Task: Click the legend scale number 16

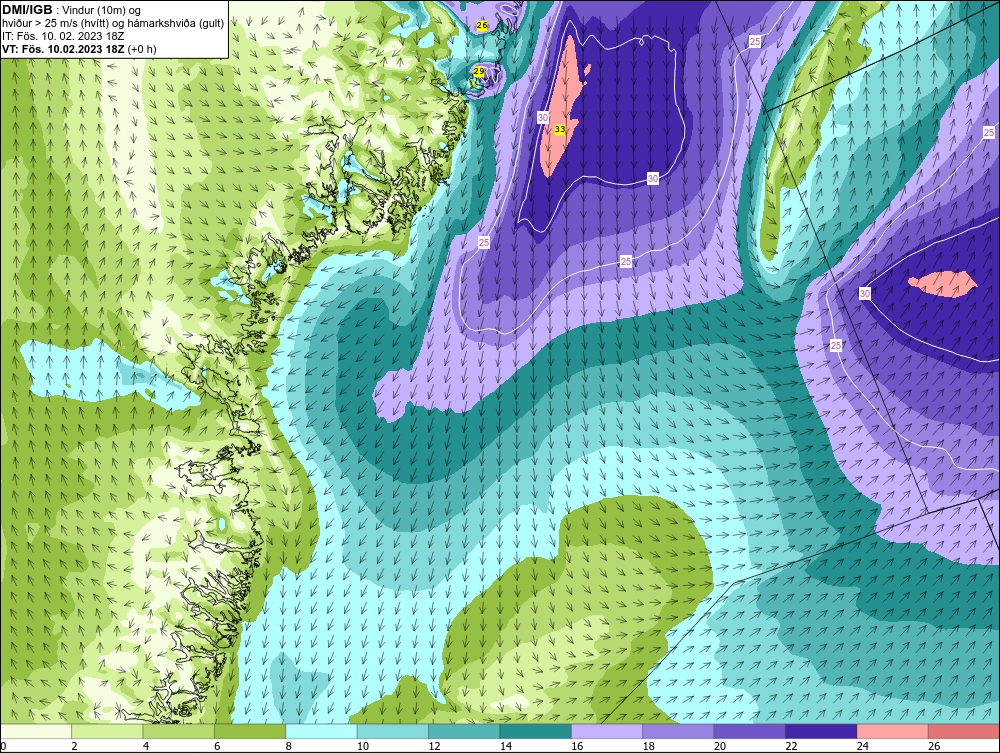Action: 577,746
